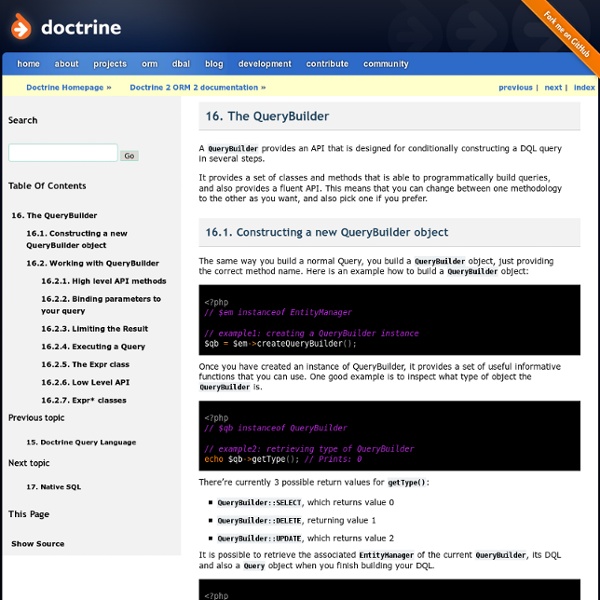Click the 'doctrine' wordmark text

pos(81,28)
